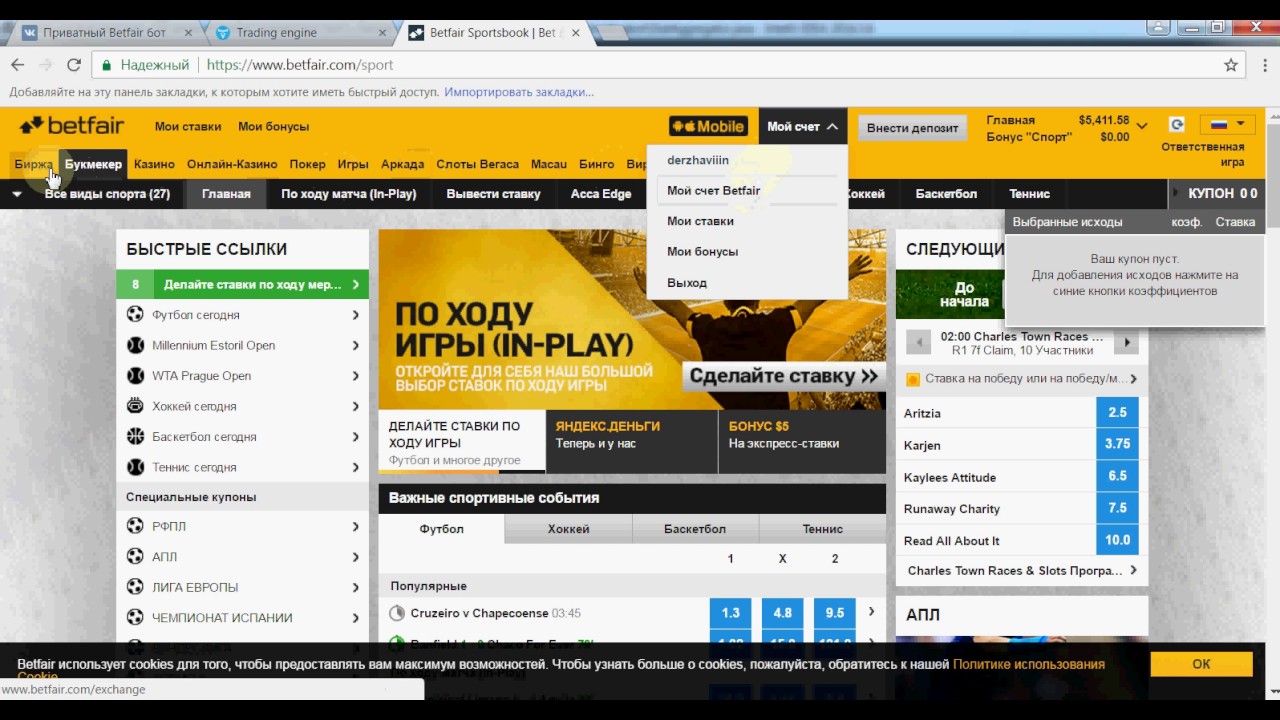1280x720 pixels.
Task: Click tennis icon beside WTA Prague Open
Action: pos(135,376)
